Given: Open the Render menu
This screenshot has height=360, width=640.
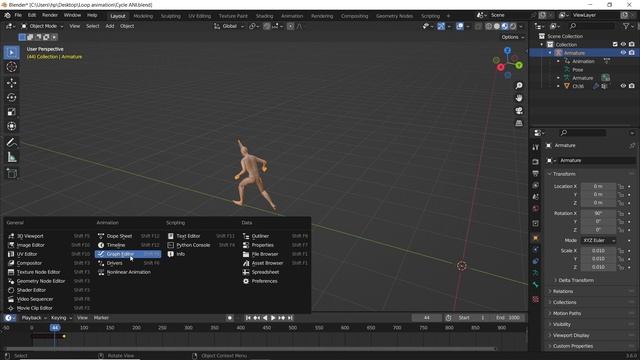Looking at the screenshot, I should click(50, 15).
